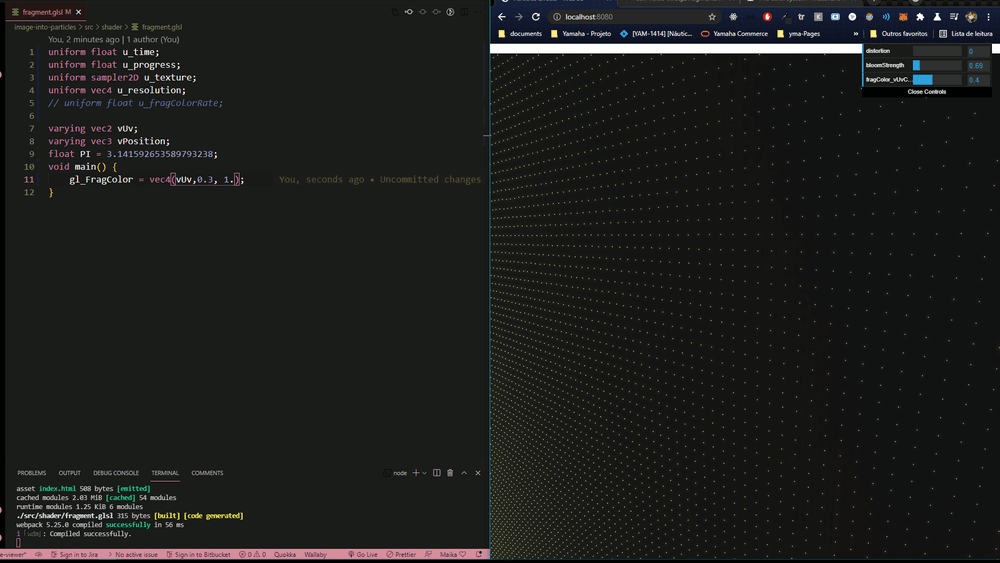The width and height of the screenshot is (1000, 563).
Task: Split the editor to the right
Action: 465,12
